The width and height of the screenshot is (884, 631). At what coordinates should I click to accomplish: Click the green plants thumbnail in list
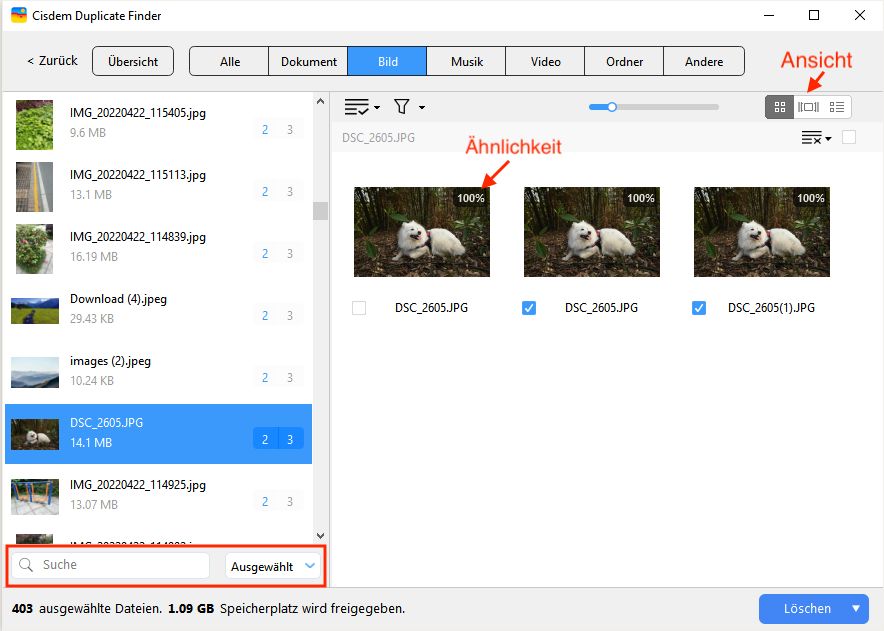click(34, 125)
